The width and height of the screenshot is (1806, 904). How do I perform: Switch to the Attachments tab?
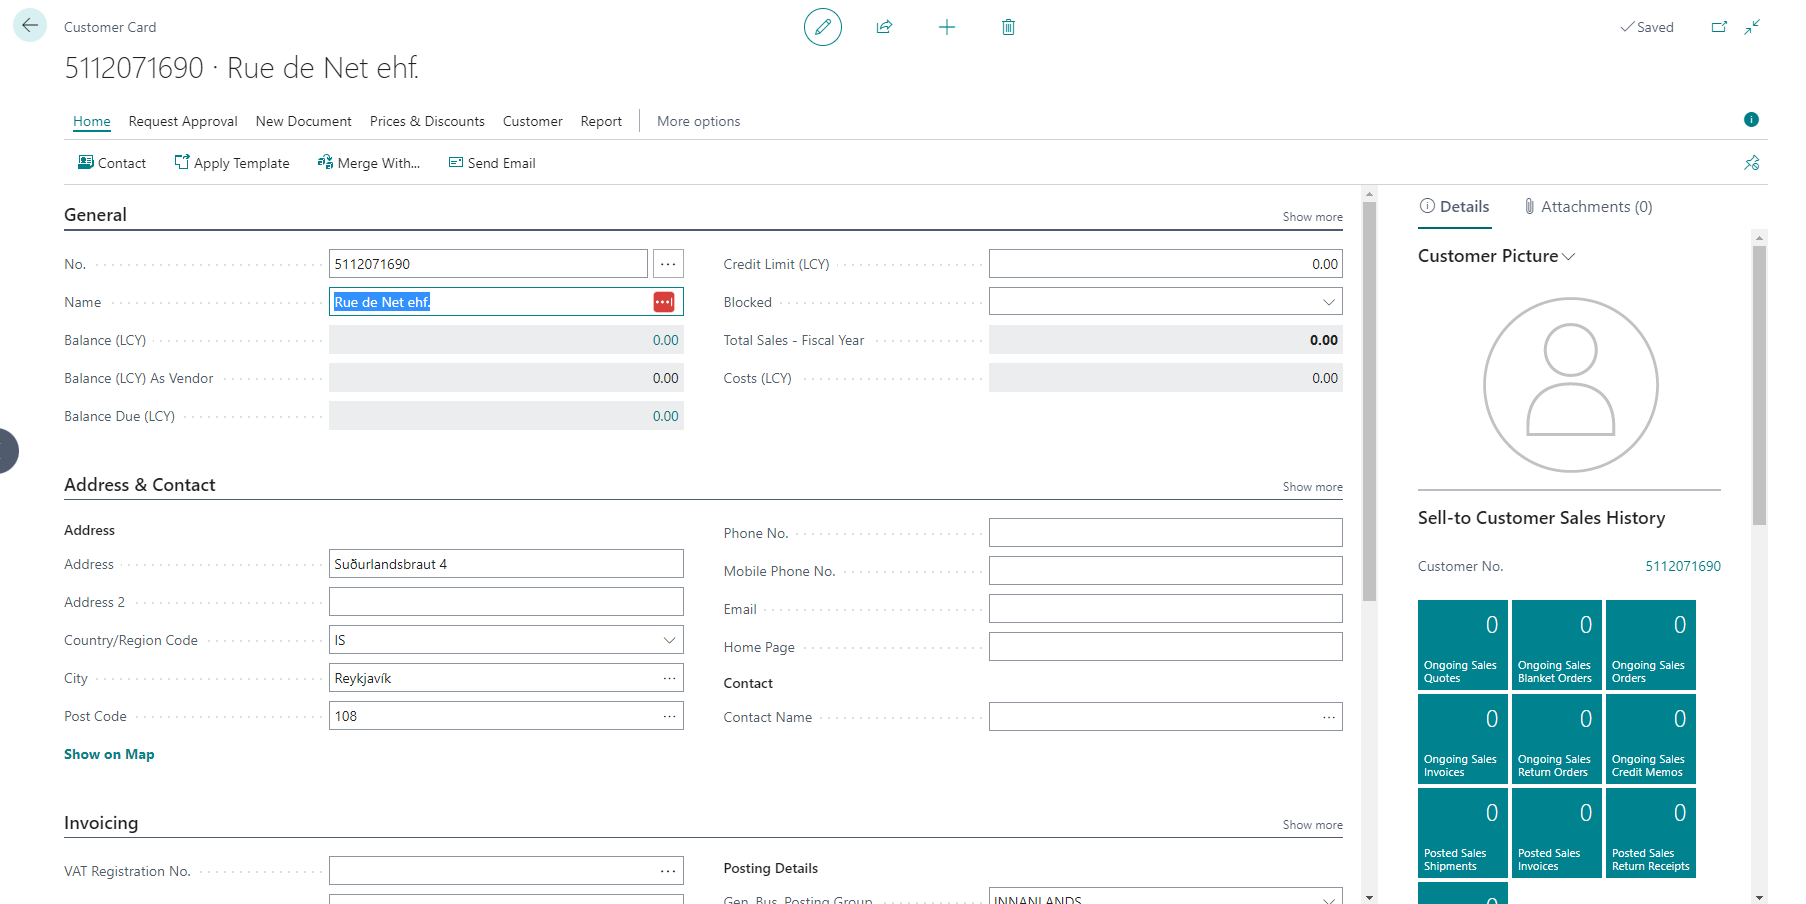click(1587, 207)
